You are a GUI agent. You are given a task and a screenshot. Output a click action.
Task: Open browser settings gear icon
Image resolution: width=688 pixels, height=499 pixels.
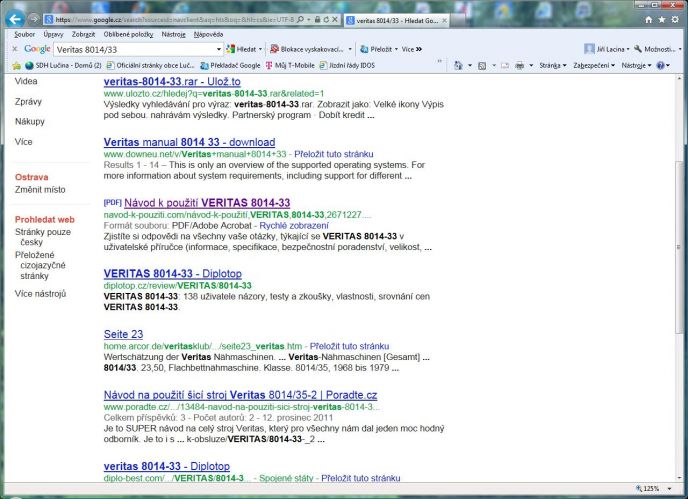point(675,20)
